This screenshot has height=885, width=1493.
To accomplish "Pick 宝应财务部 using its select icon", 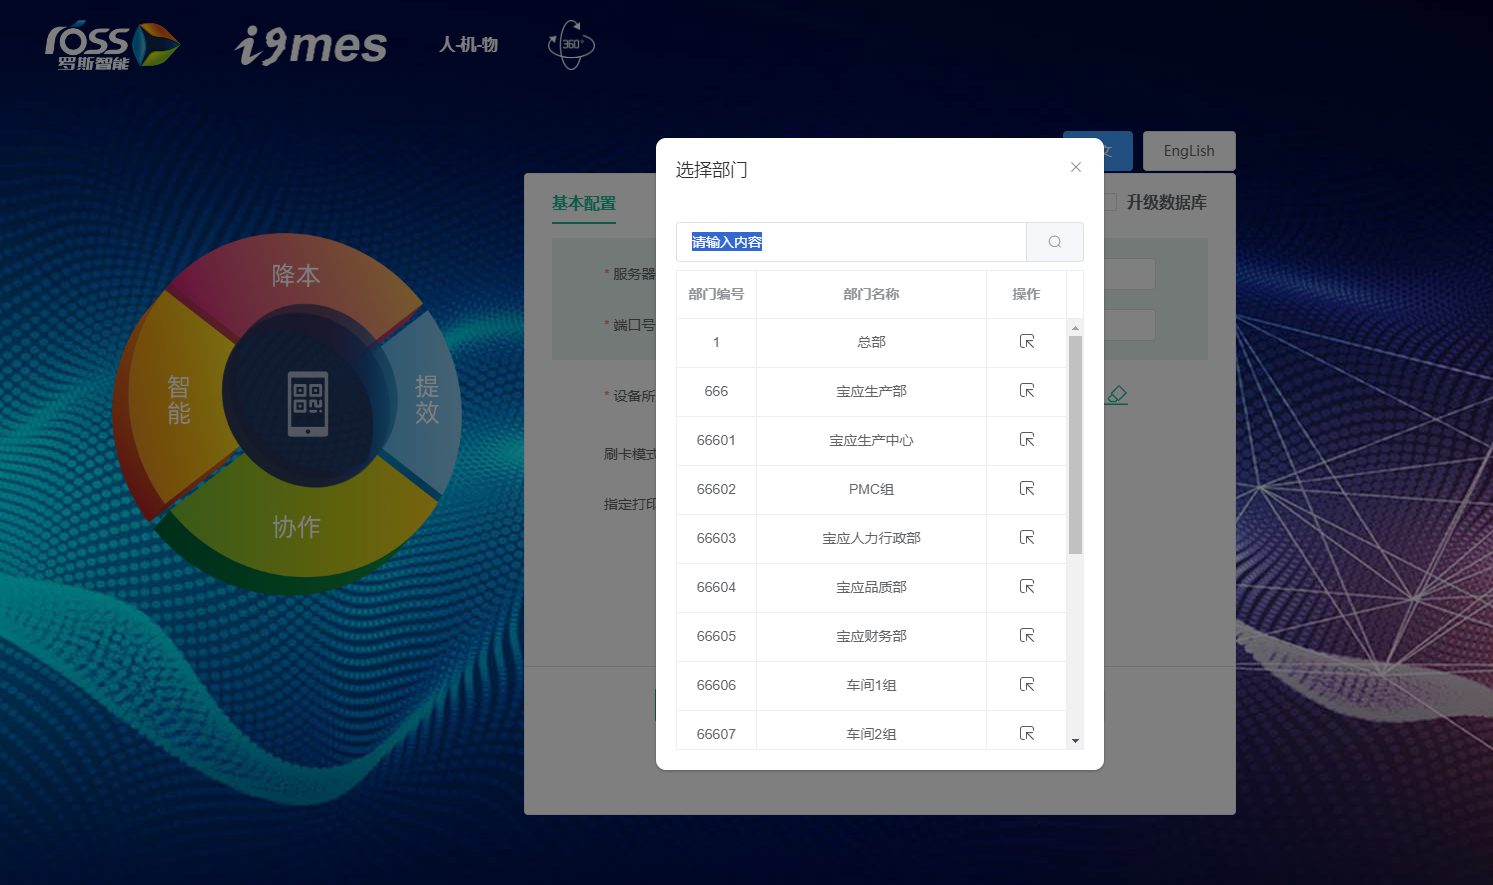I will [x=1026, y=636].
